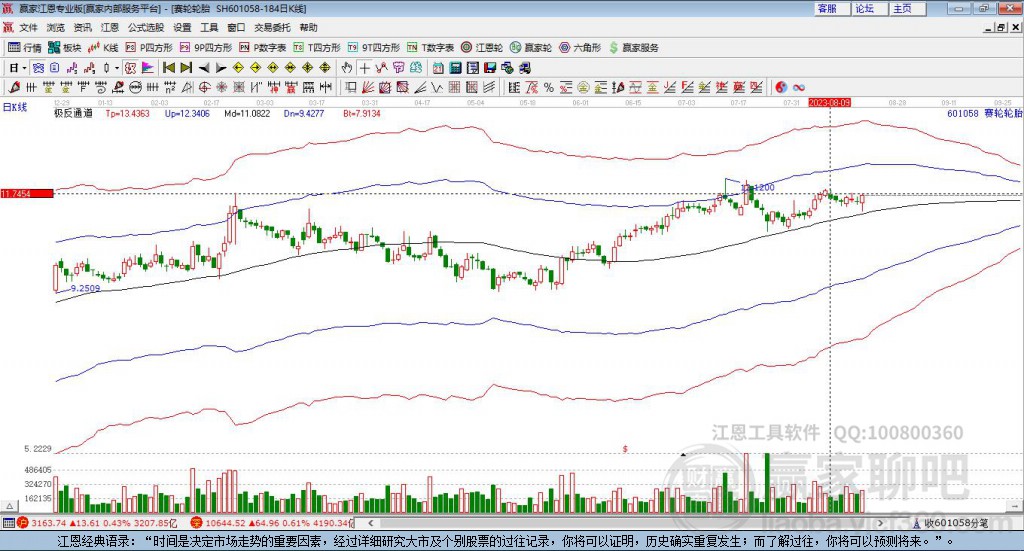
Task: Open the 9P四方形 tool
Action: [206, 48]
